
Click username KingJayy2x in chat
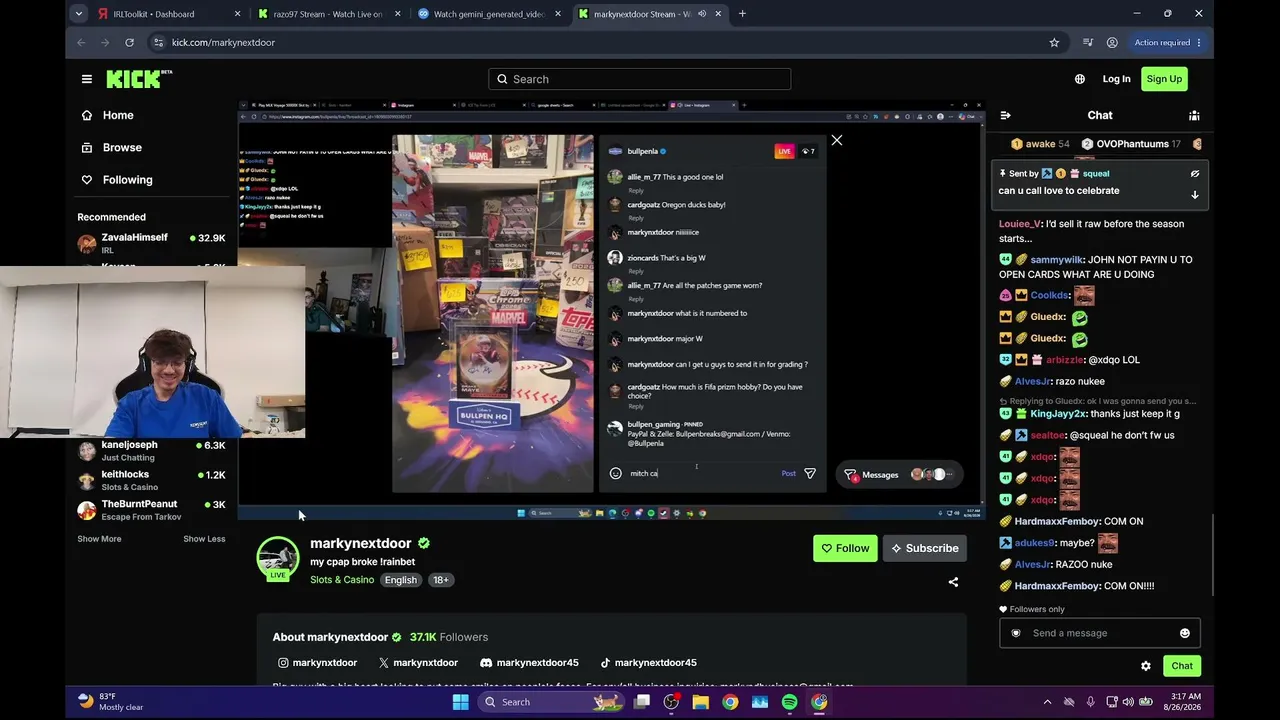[1057, 414]
